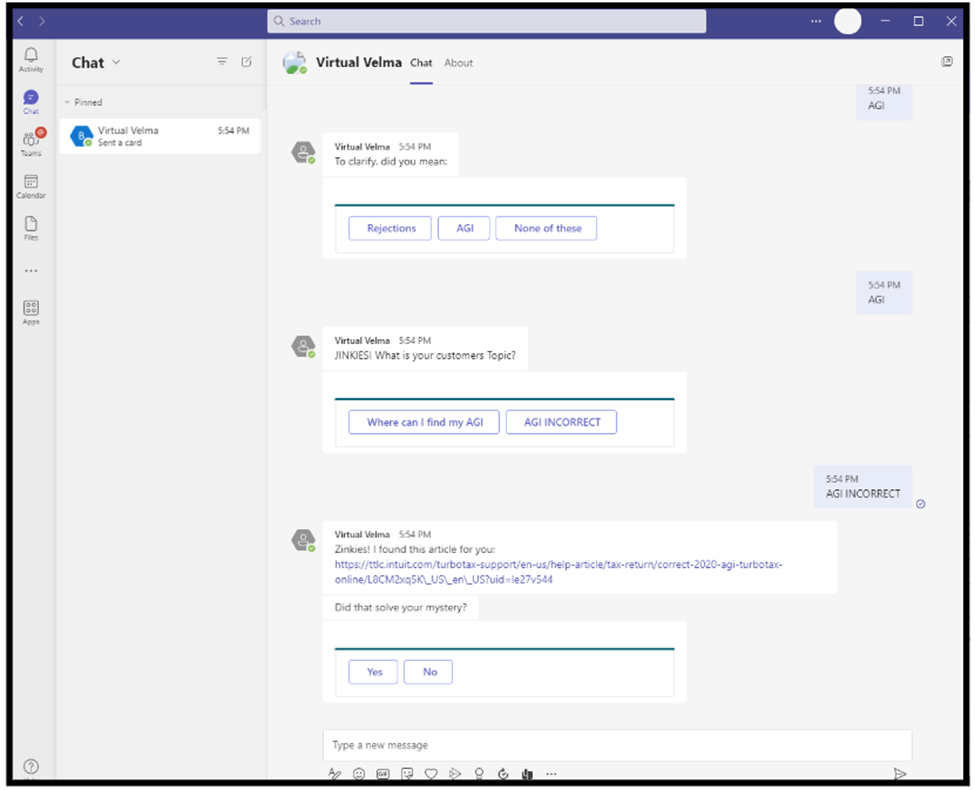Answer No to solve your mystery
The height and width of the screenshot is (790, 975).
(429, 672)
